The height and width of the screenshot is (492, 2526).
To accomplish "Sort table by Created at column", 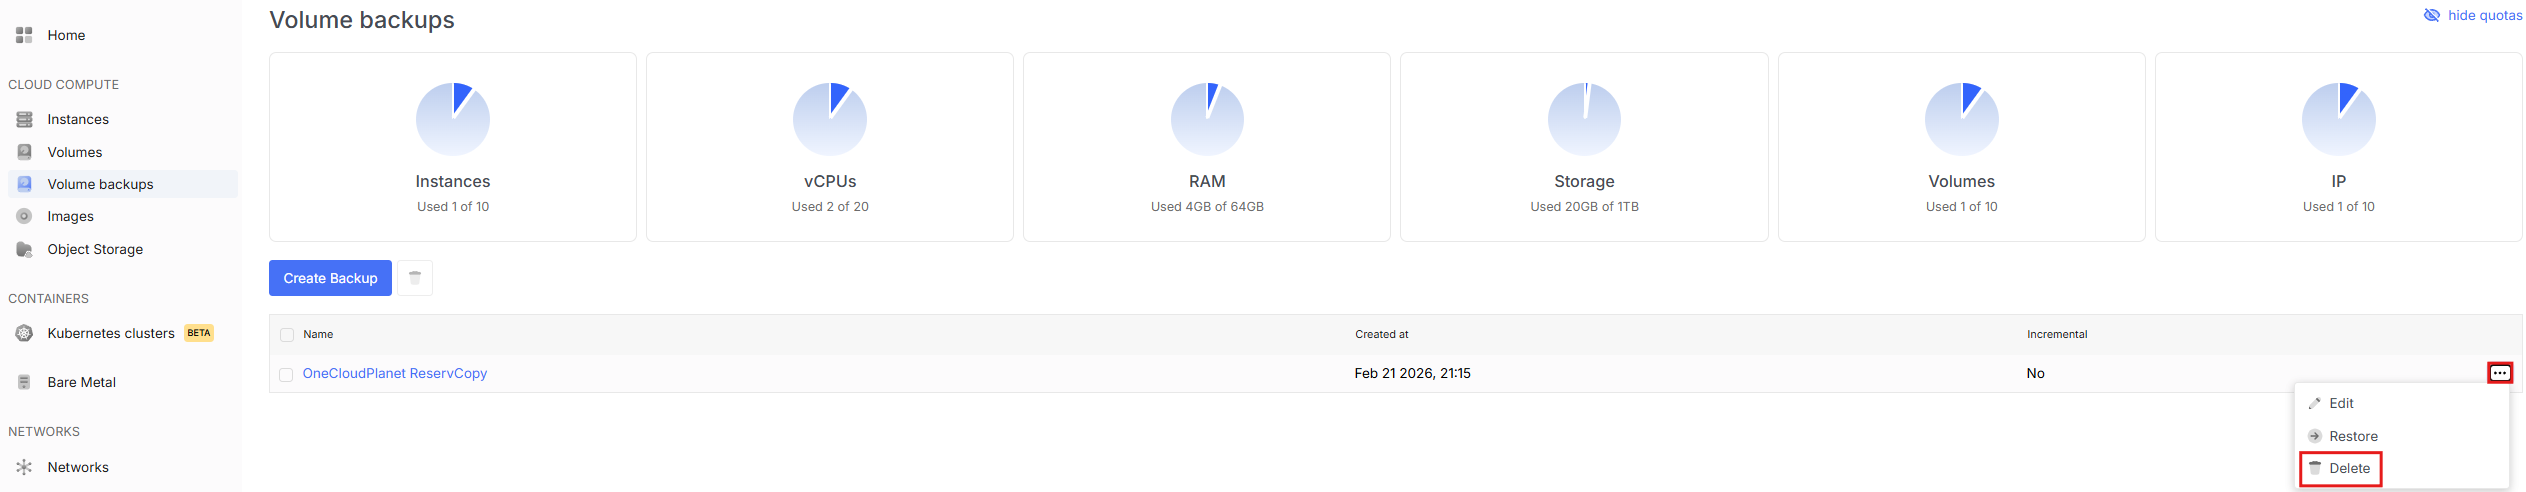I will (x=1381, y=334).
